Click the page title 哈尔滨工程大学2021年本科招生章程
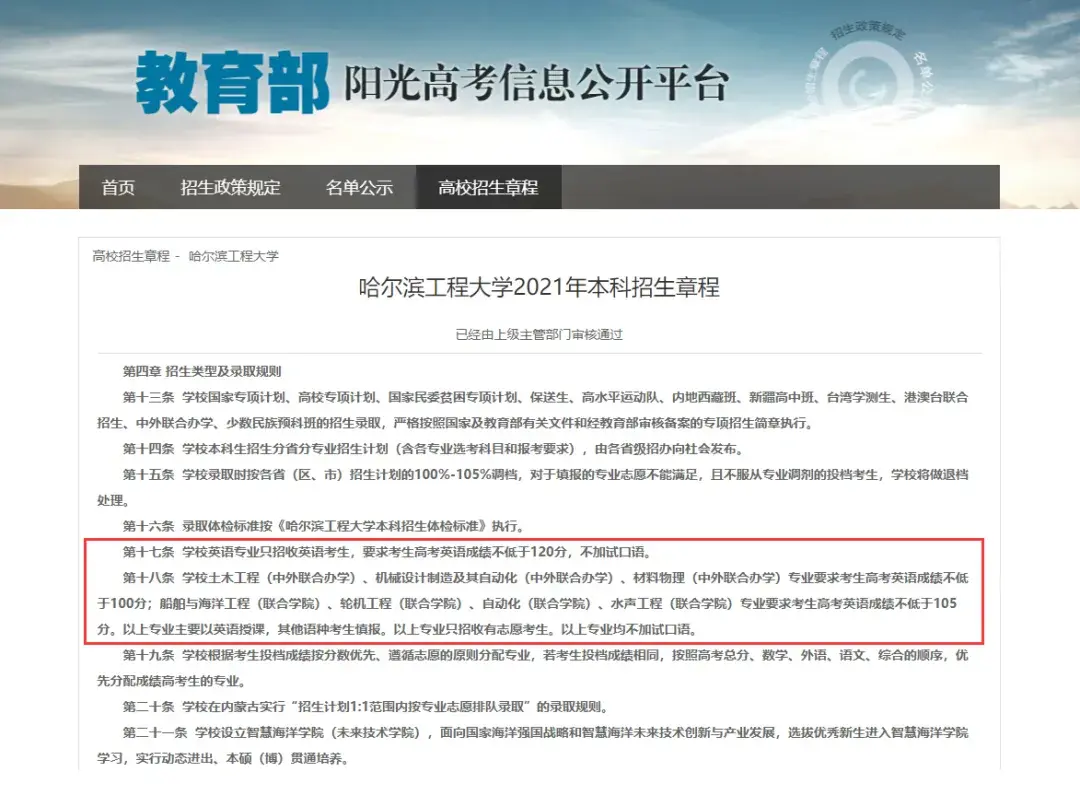Screen dimensions: 1080x807 pyautogui.click(x=539, y=287)
